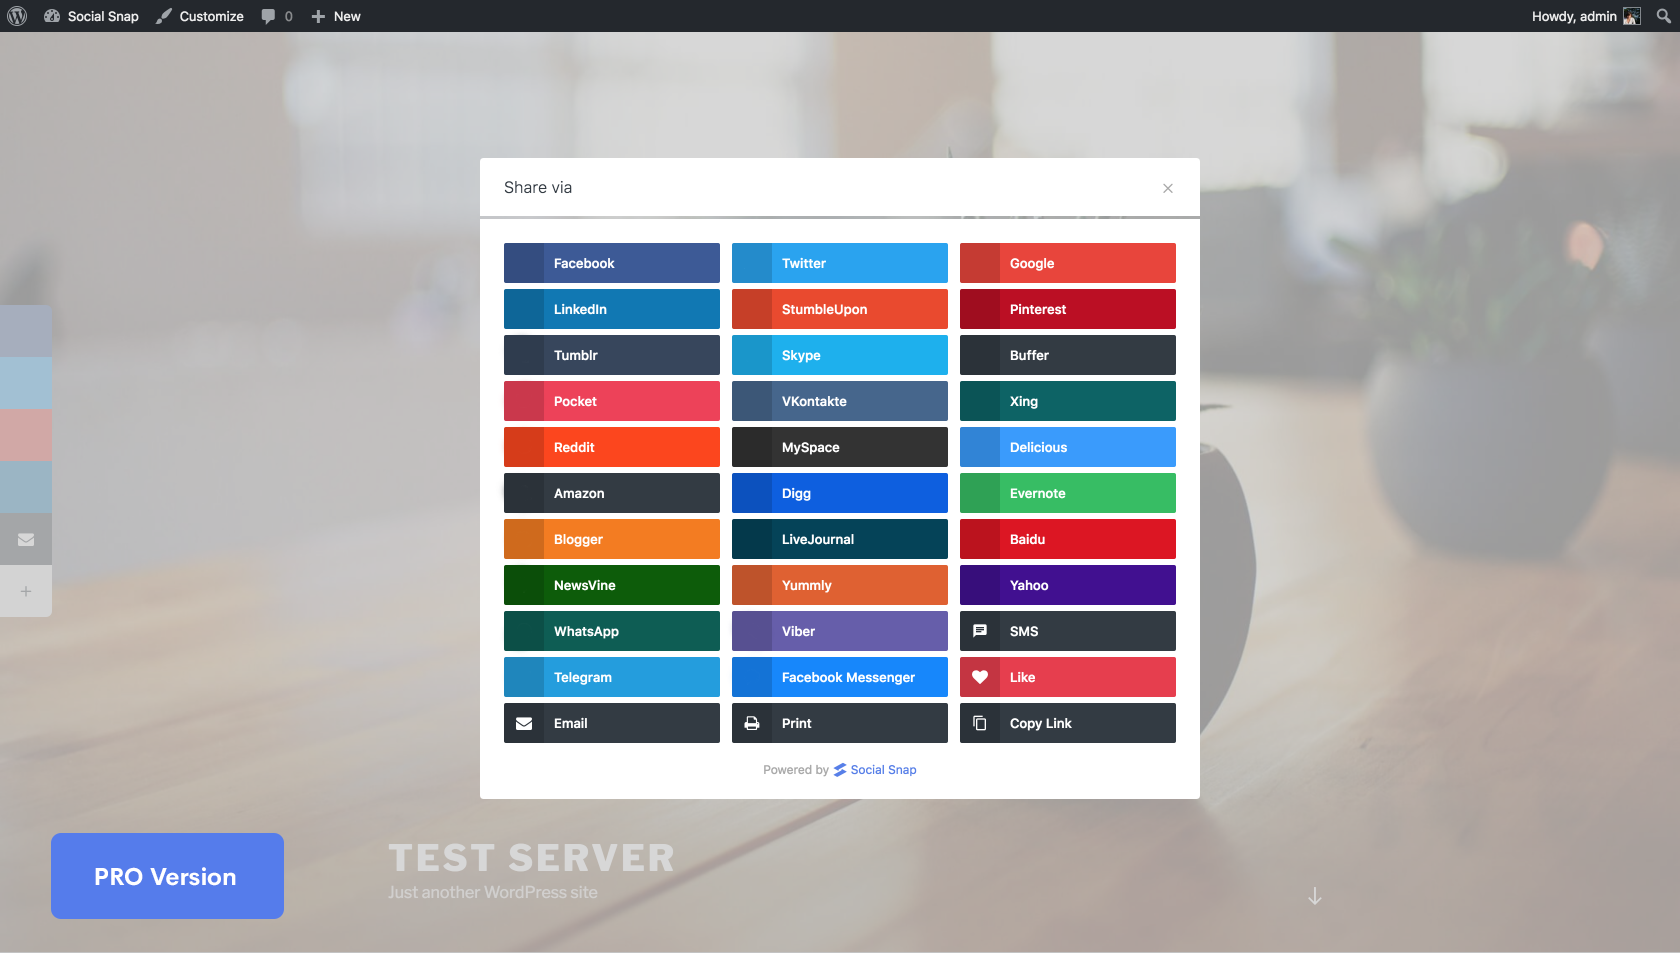
Task: Click the admin avatar thumbnail
Action: (x=1632, y=16)
